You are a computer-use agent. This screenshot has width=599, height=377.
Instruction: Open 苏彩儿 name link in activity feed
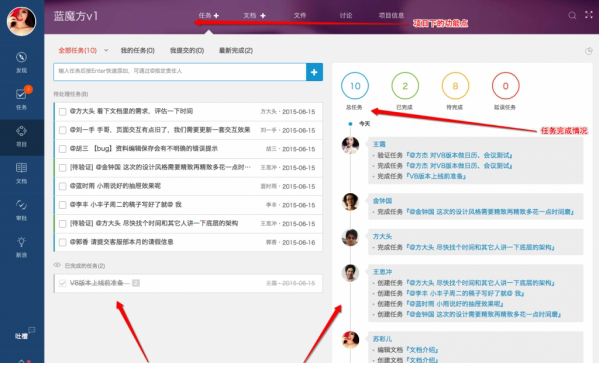click(x=382, y=339)
